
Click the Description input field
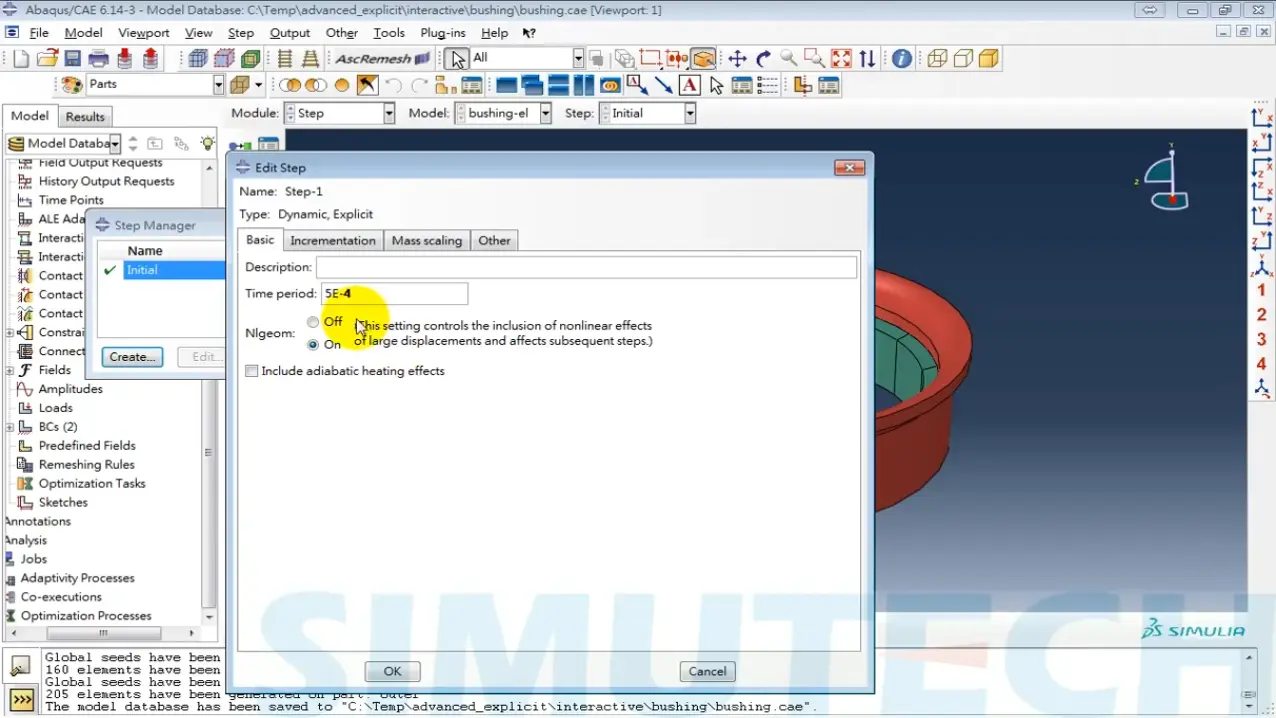[586, 268]
